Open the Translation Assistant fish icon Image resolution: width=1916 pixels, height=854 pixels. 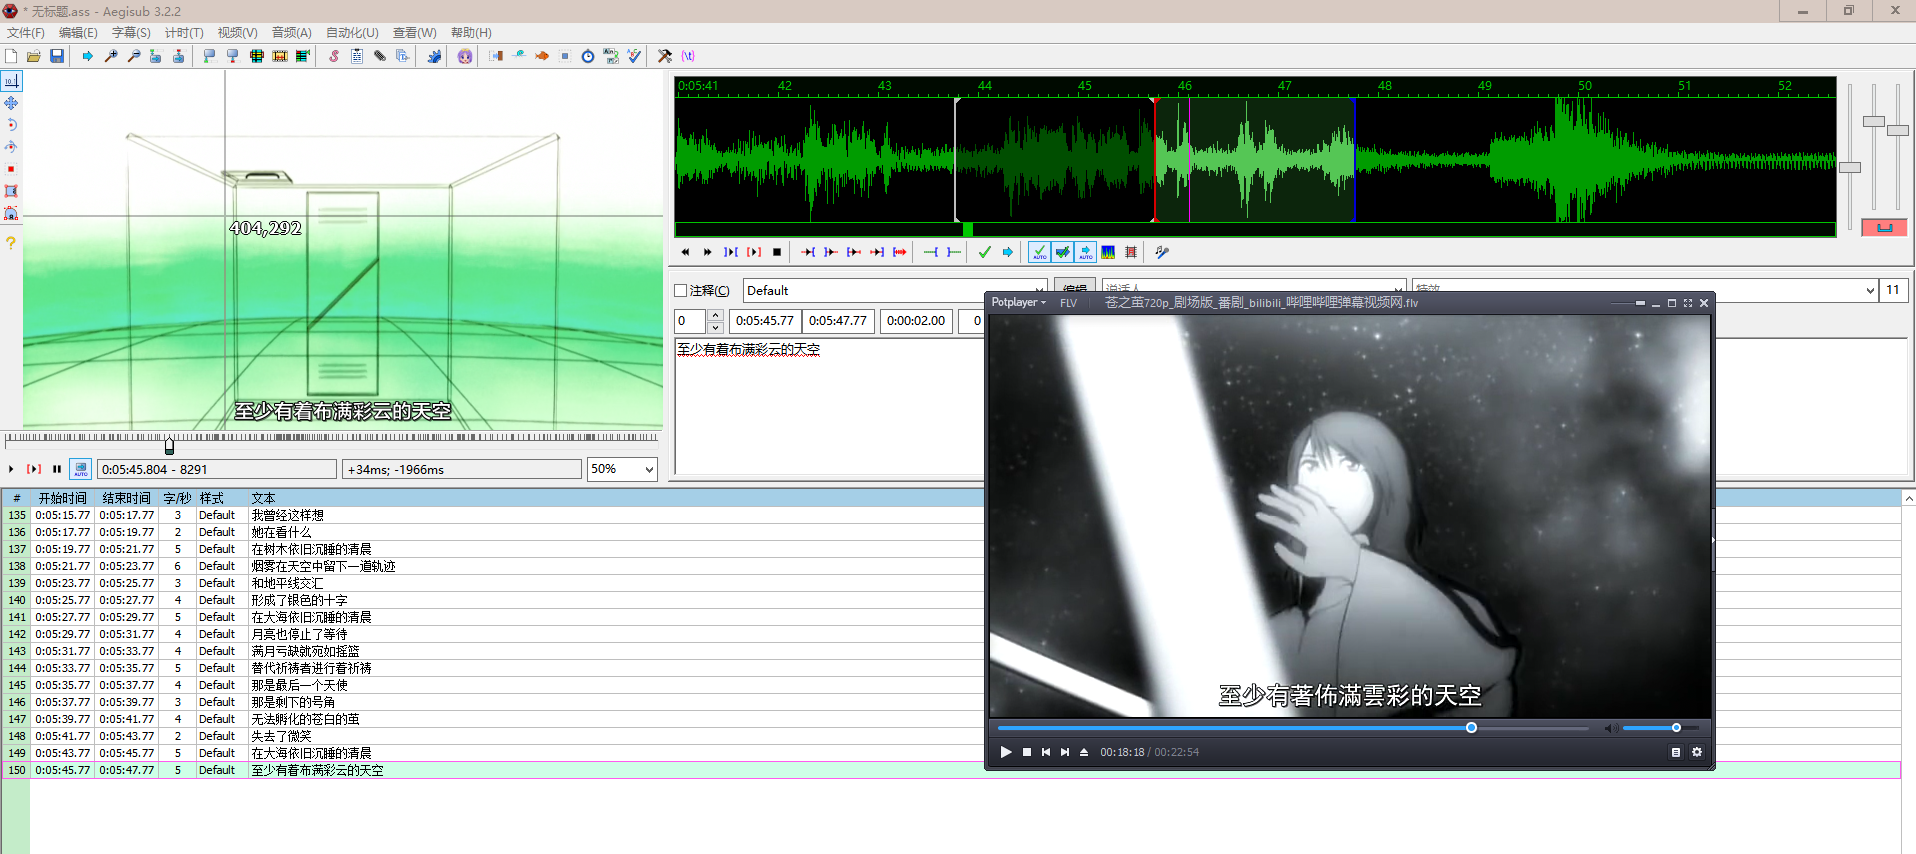[542, 56]
